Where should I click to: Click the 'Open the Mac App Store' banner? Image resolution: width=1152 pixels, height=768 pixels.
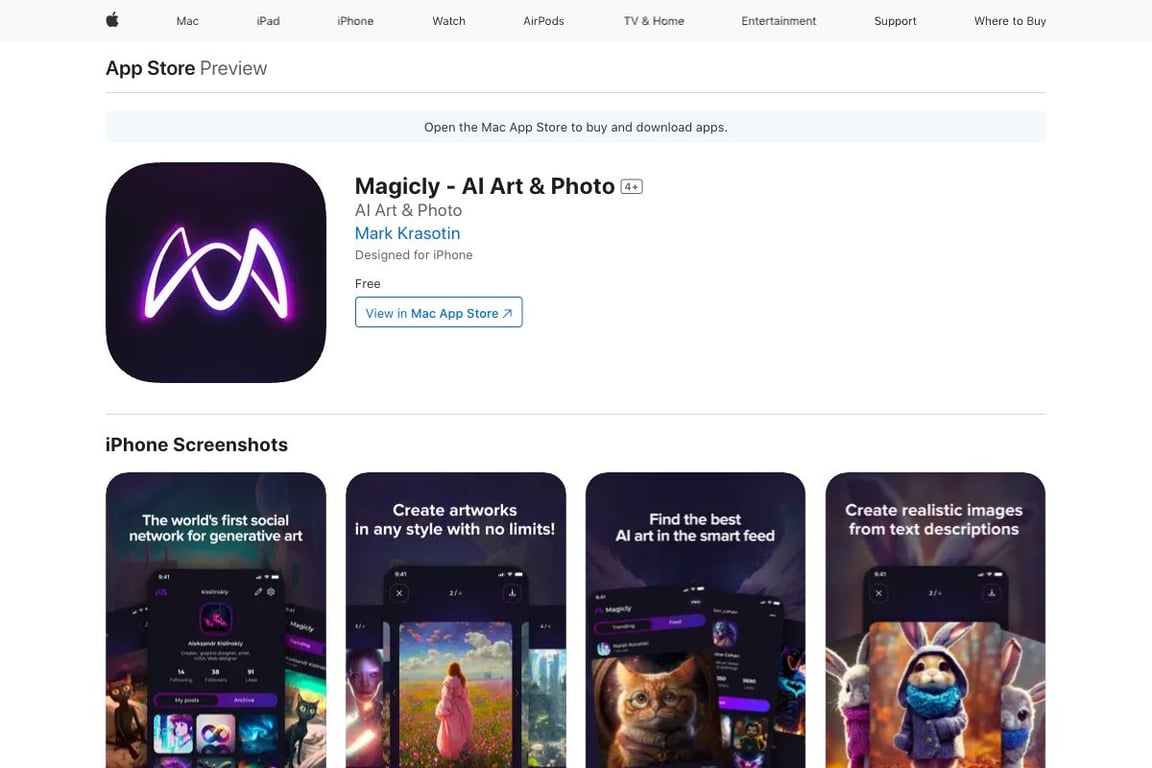tap(576, 127)
